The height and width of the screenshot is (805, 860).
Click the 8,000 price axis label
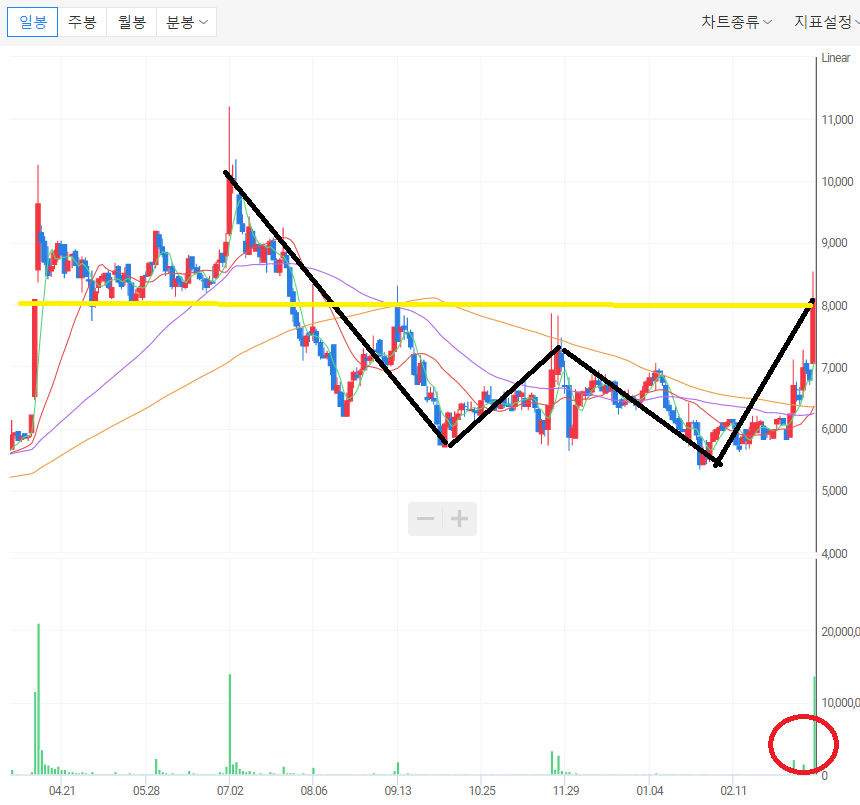(834, 305)
